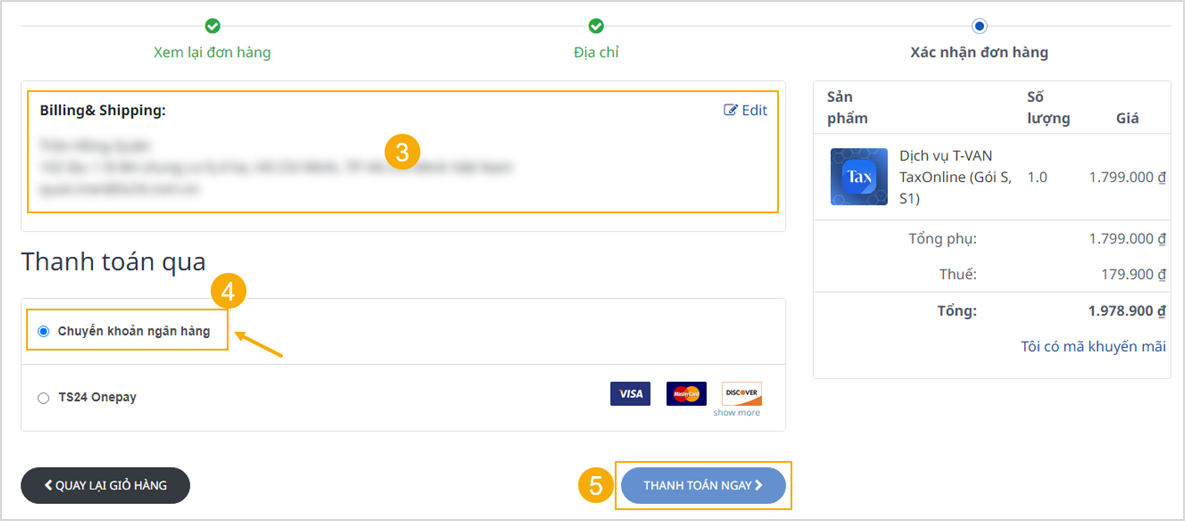Click the Edit link in Billing & Shipping
The width and height of the screenshot is (1185, 521).
point(745,110)
